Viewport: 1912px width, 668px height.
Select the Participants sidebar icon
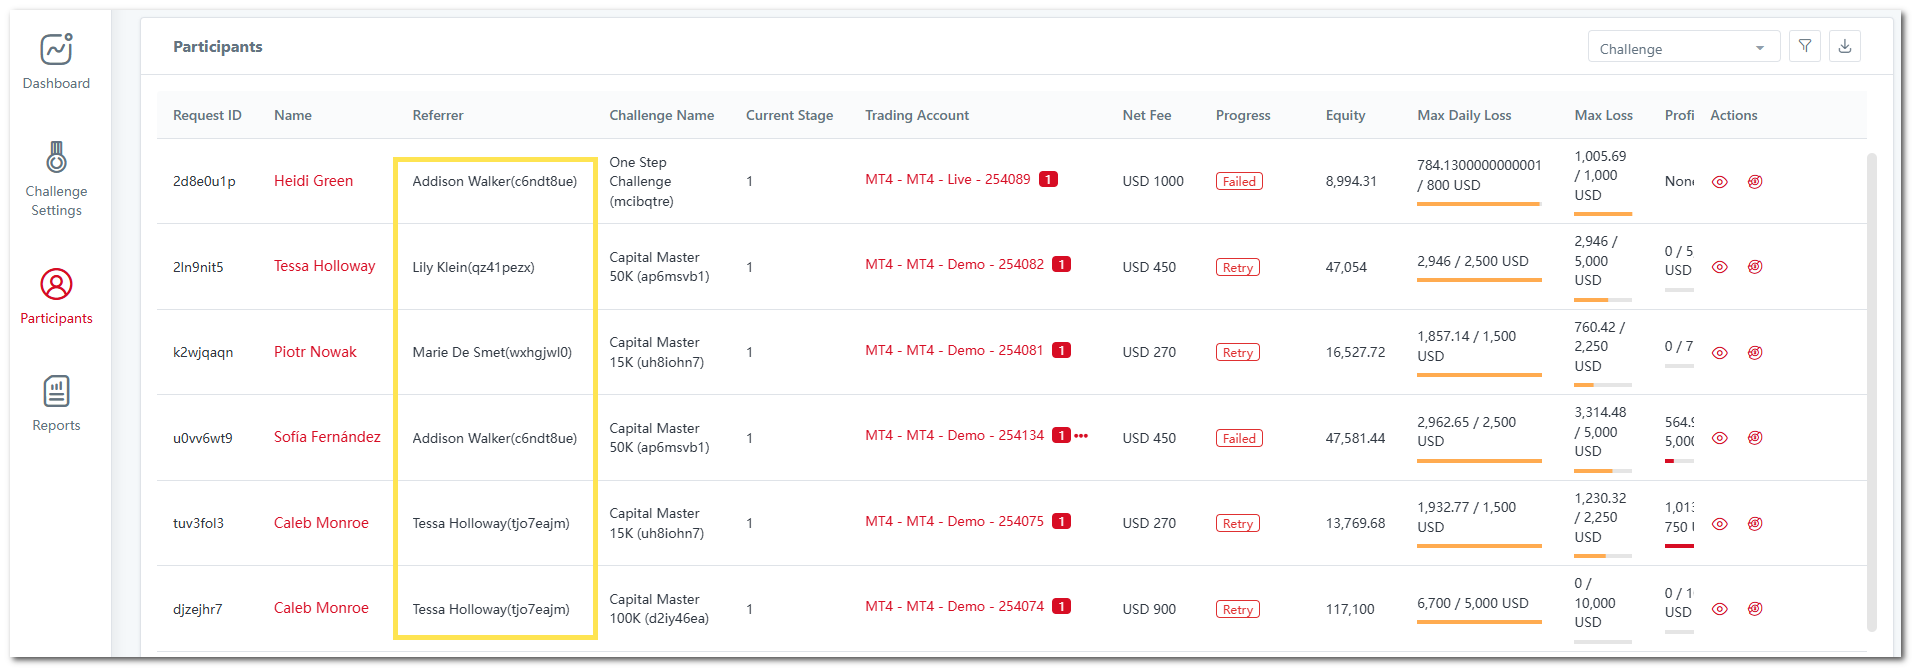pyautogui.click(x=56, y=285)
